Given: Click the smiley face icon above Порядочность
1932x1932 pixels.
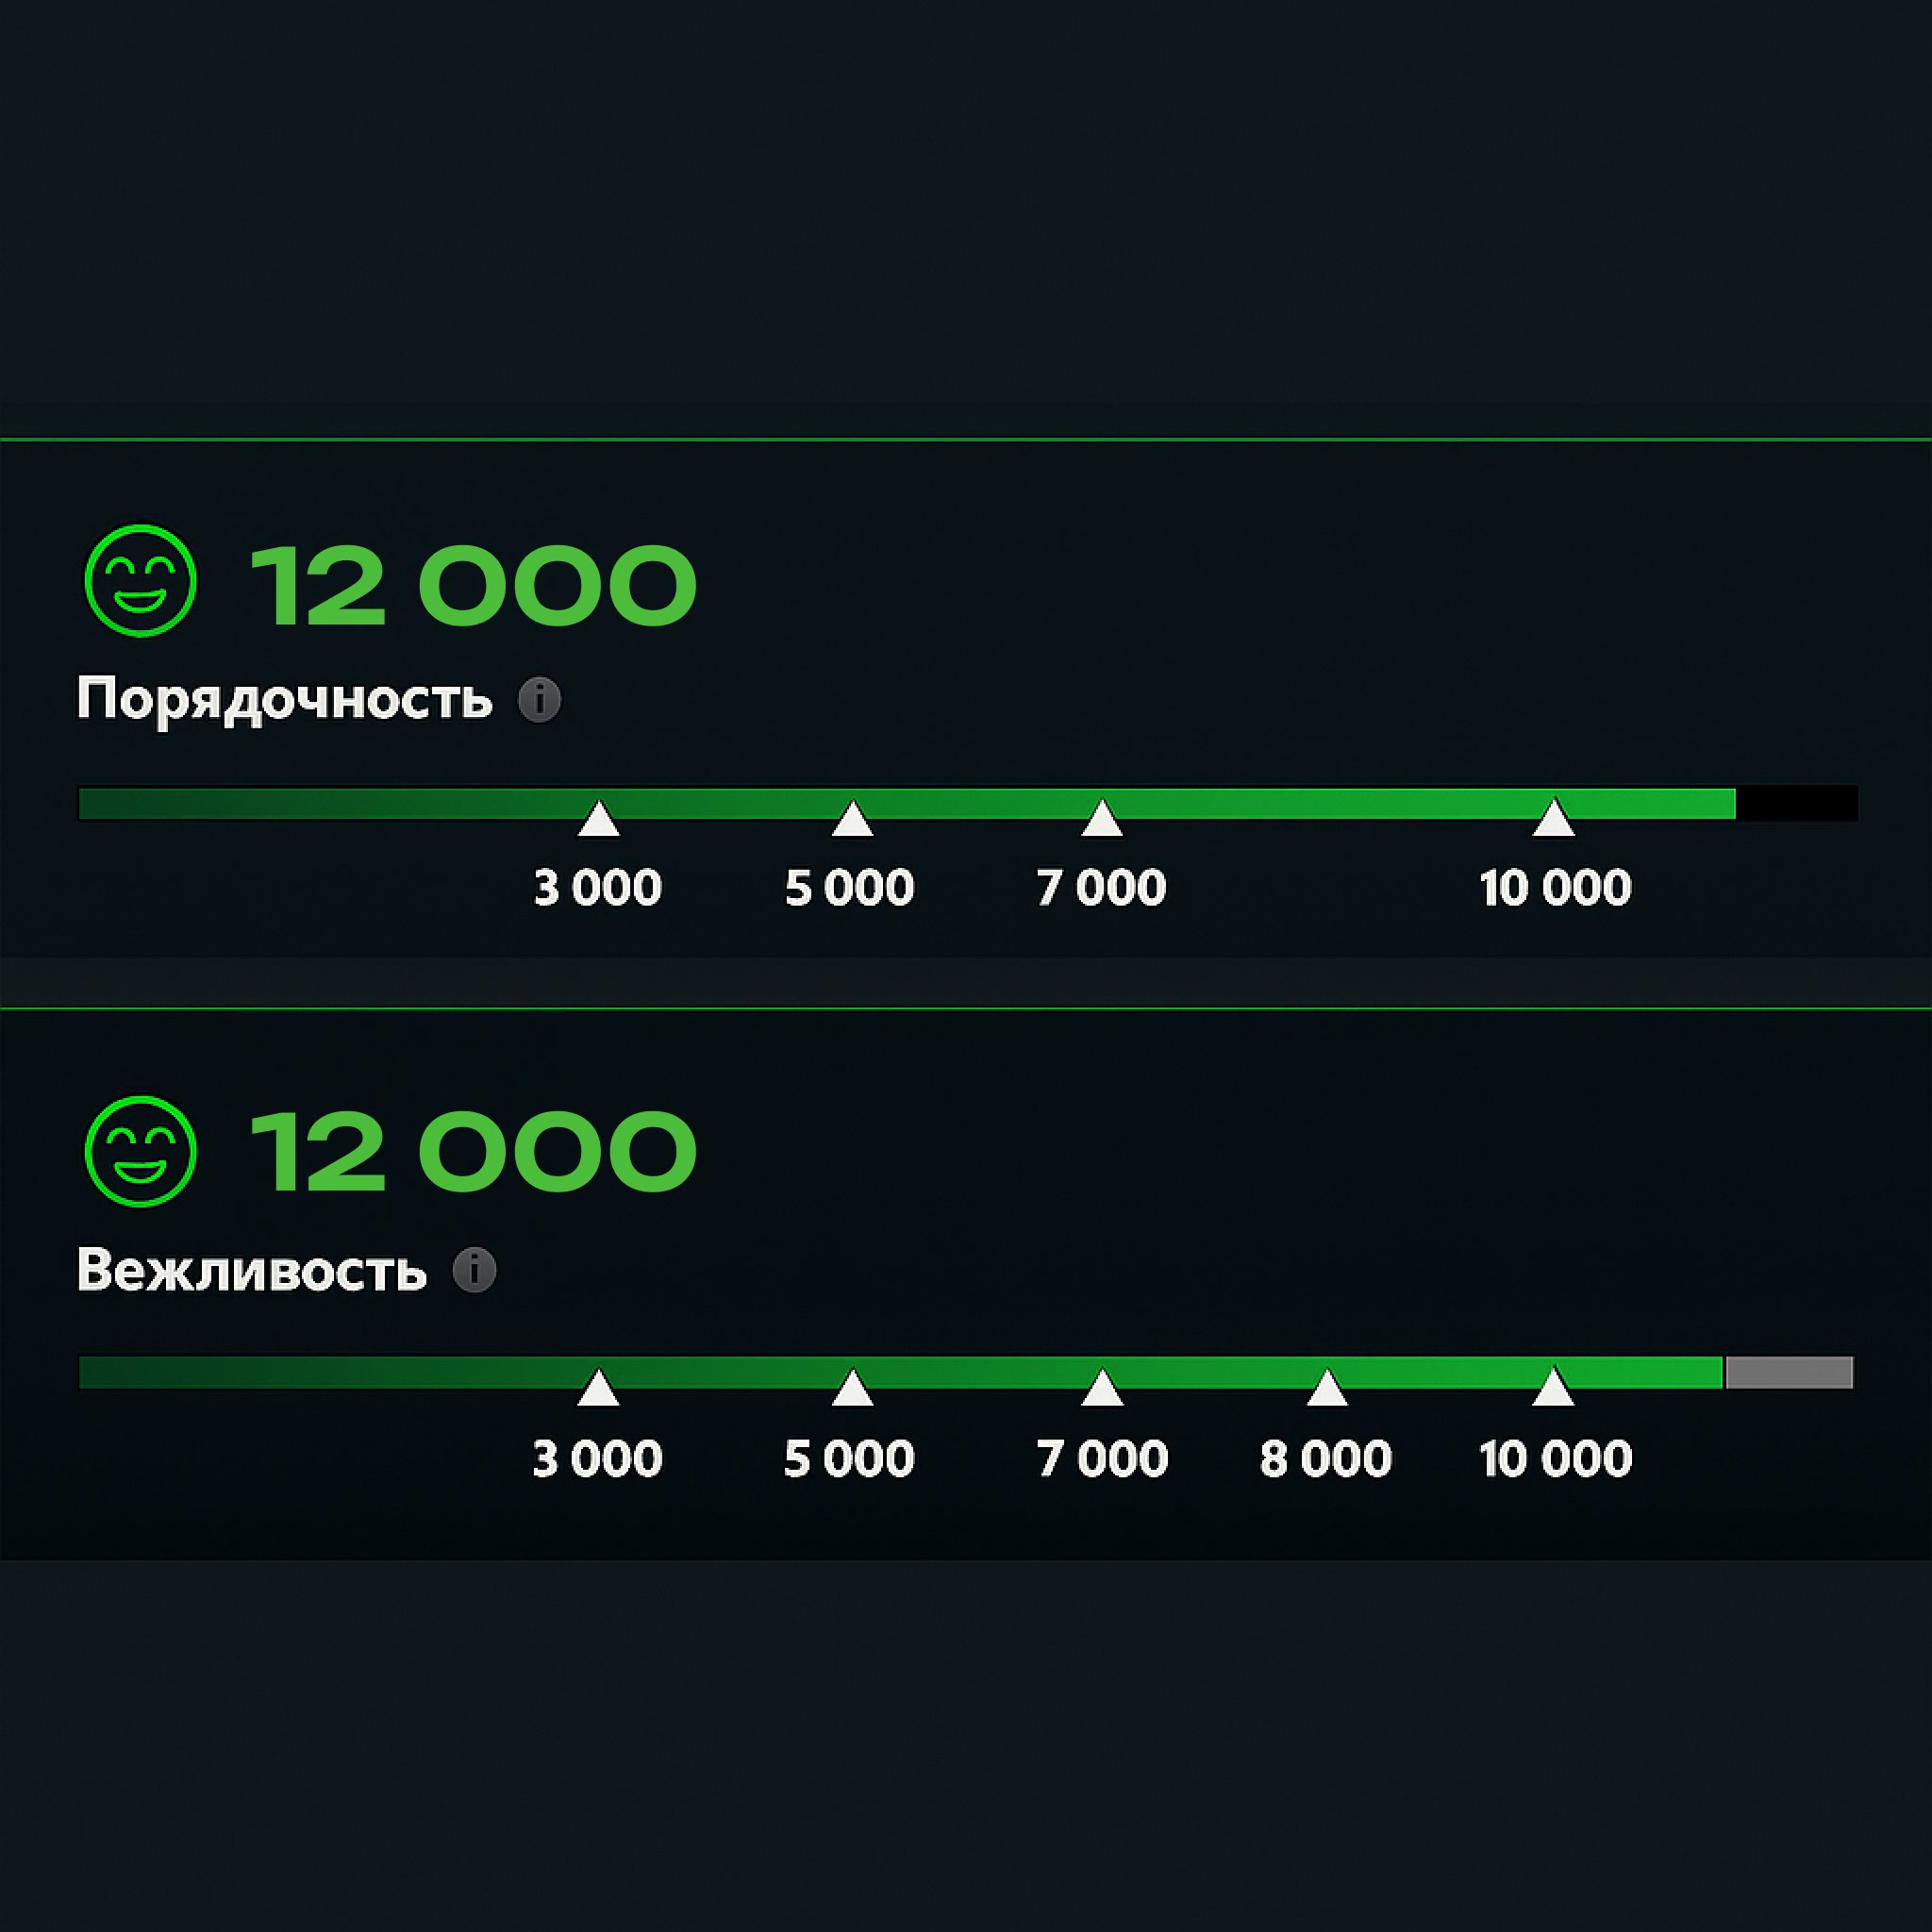Looking at the screenshot, I should (x=141, y=581).
